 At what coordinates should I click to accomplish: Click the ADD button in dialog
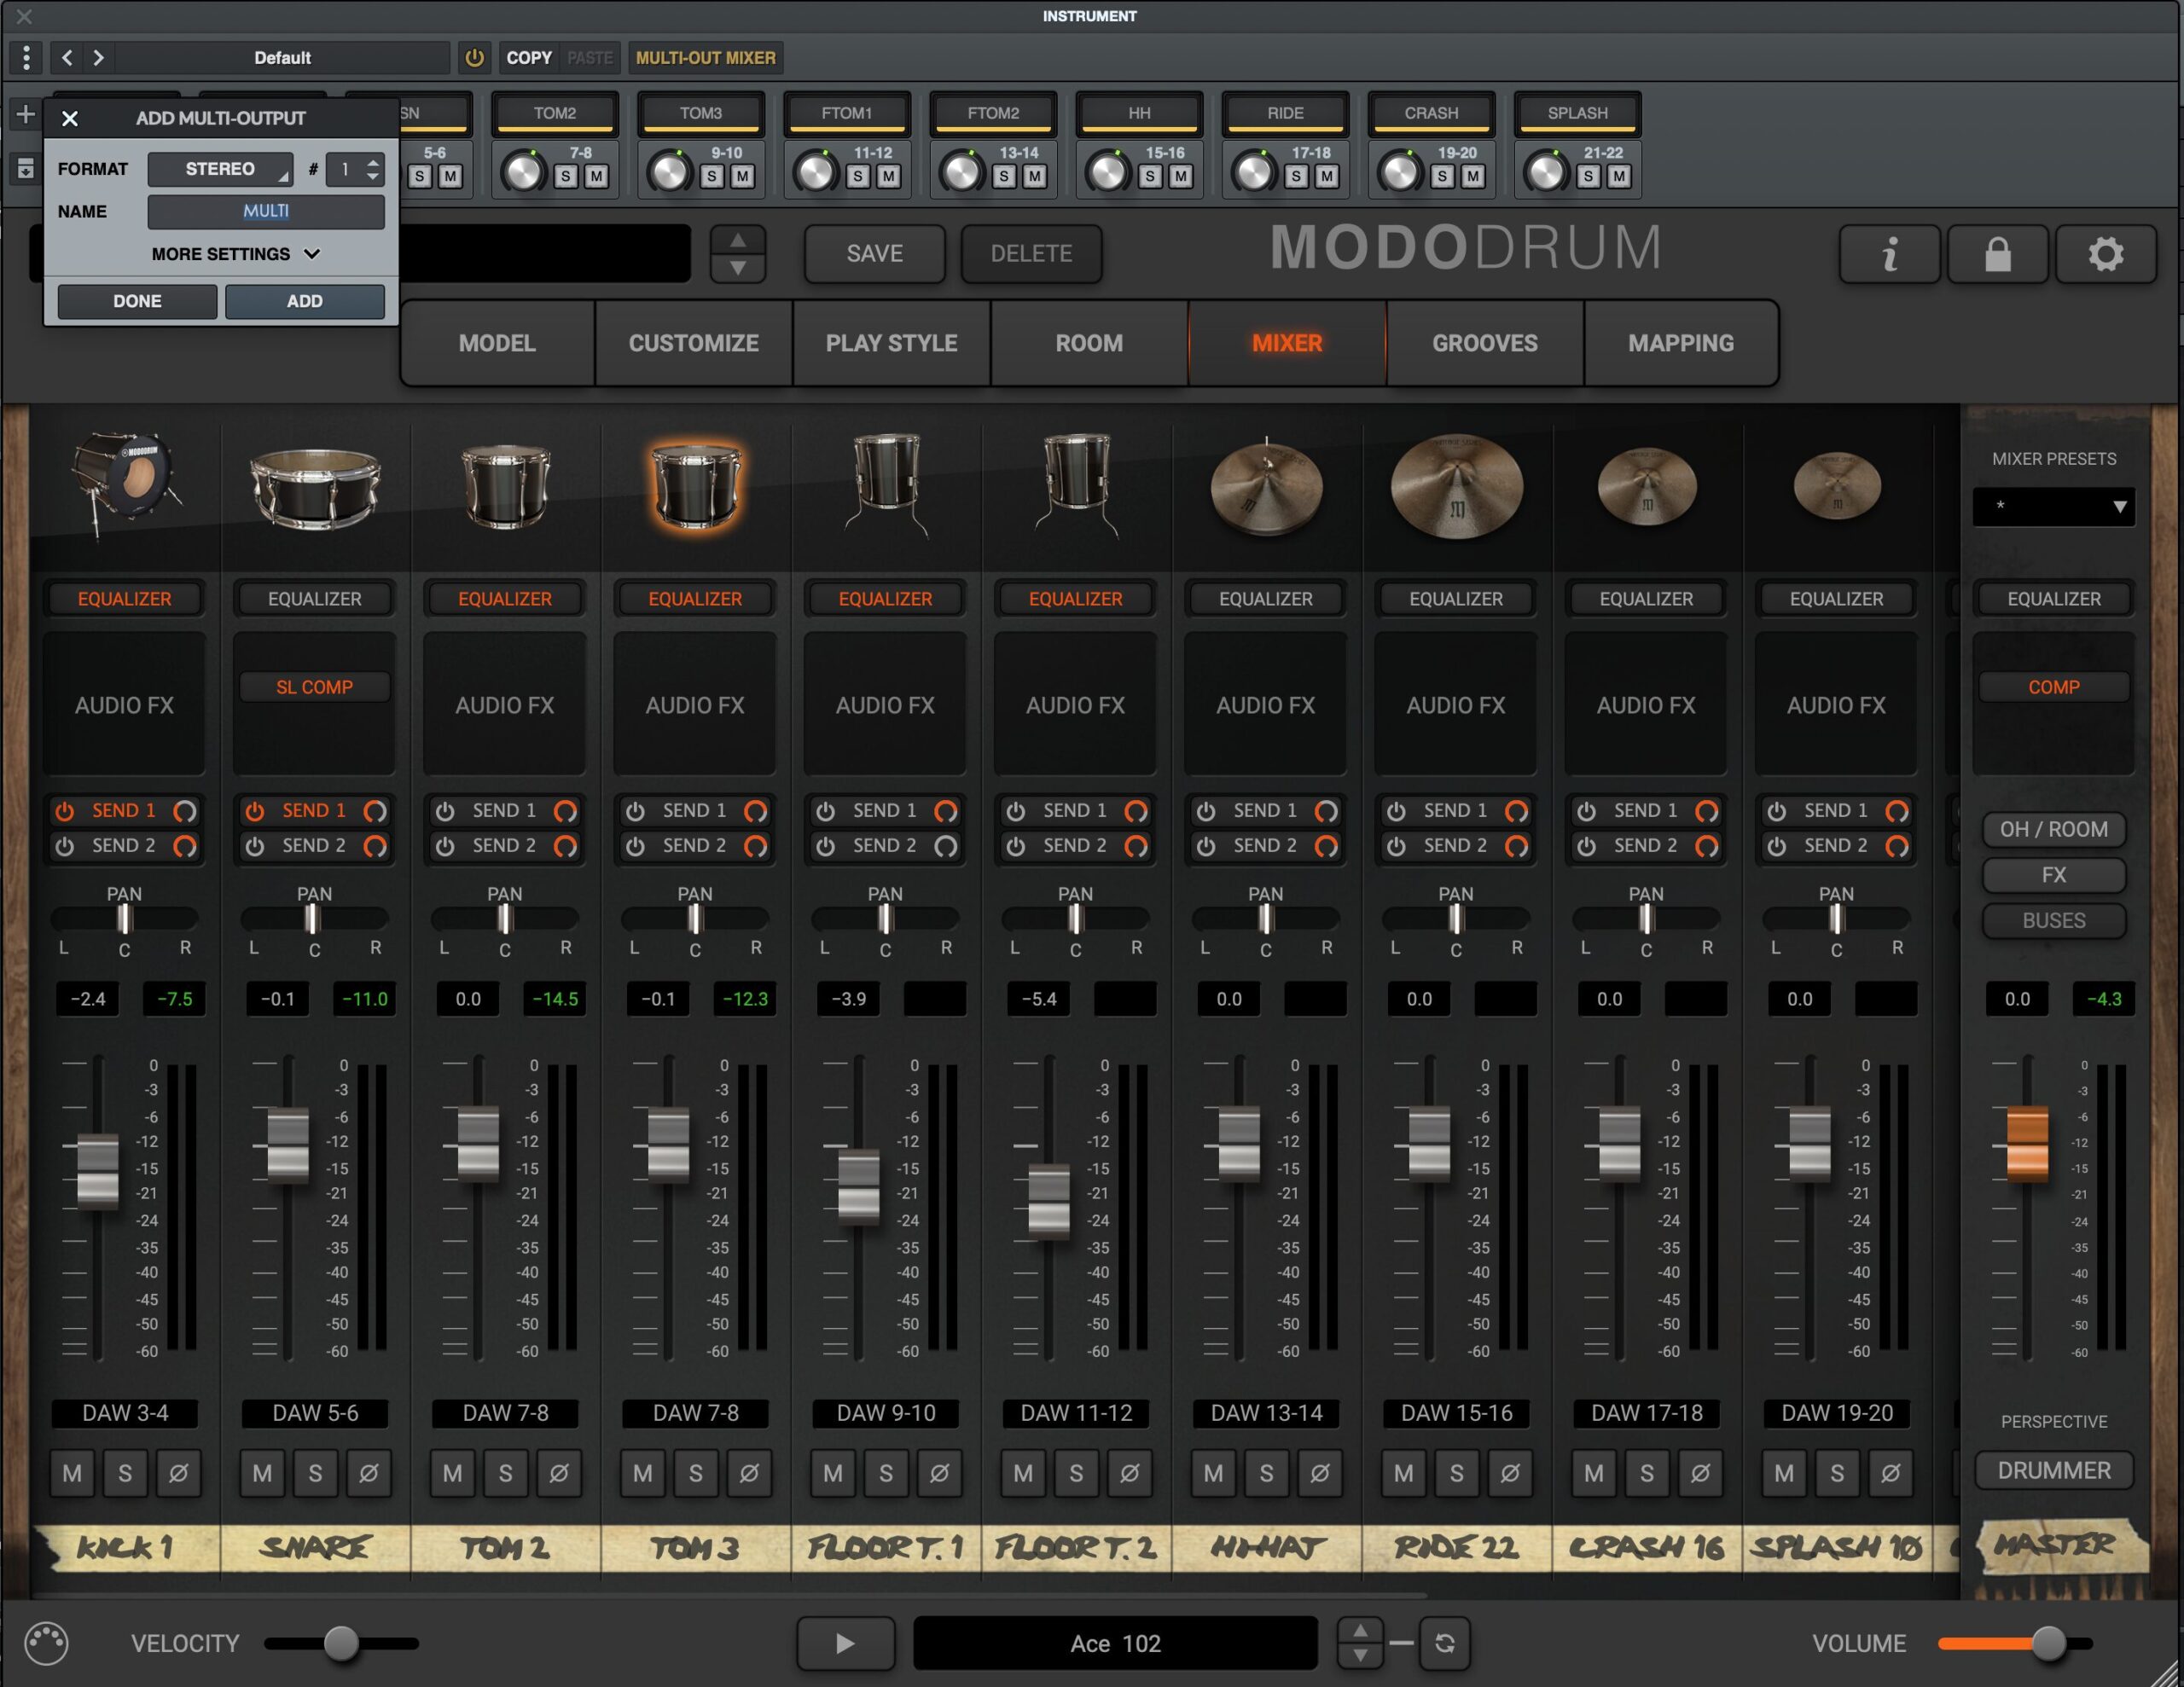coord(305,301)
